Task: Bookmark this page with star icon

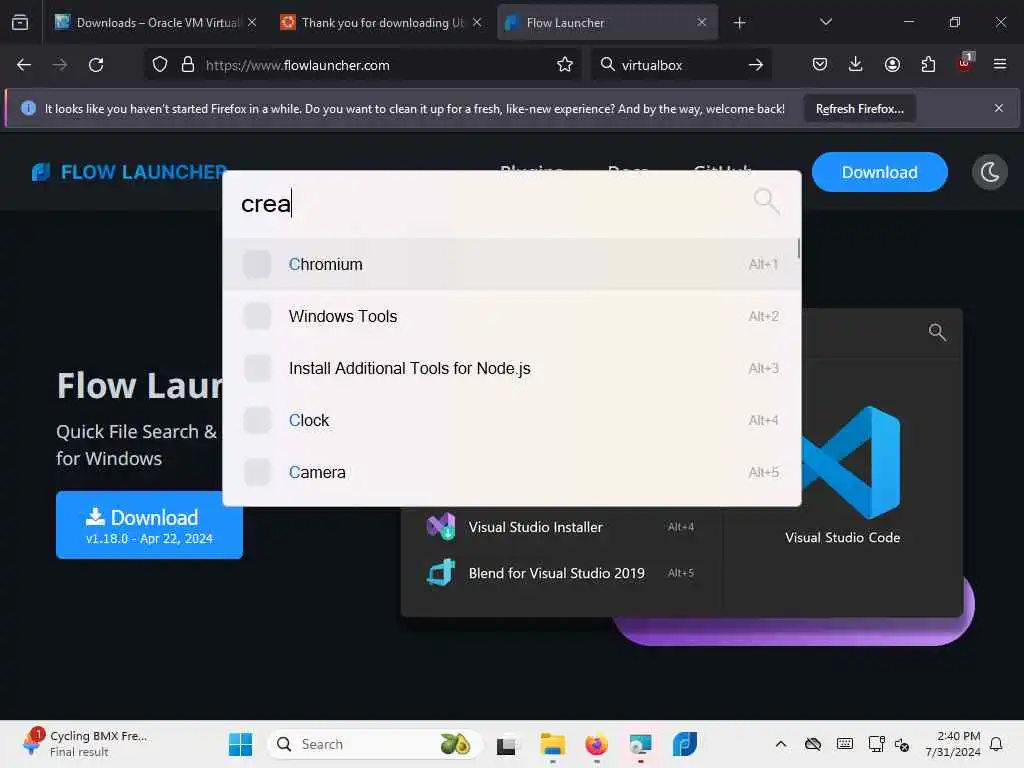Action: tap(565, 65)
